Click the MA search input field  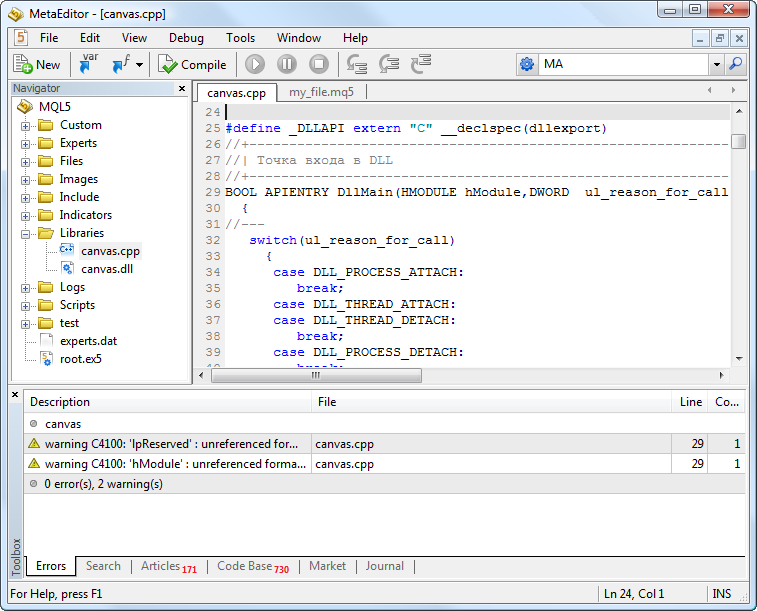[623, 64]
